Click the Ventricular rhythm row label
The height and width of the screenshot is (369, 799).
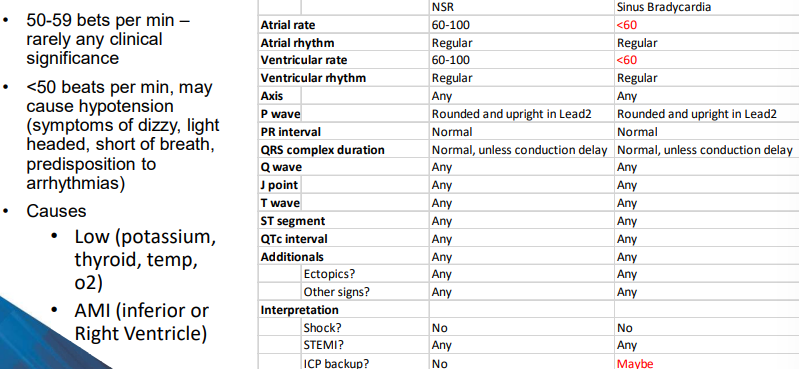[313, 78]
